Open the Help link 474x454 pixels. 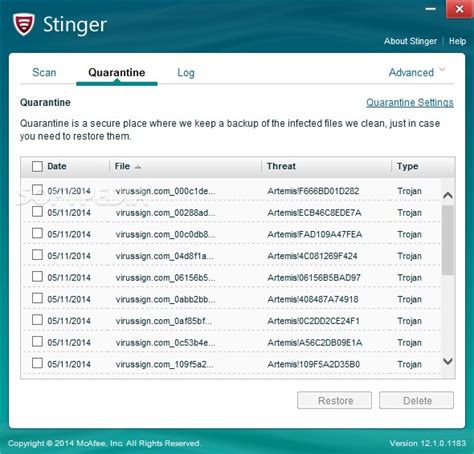click(x=457, y=41)
